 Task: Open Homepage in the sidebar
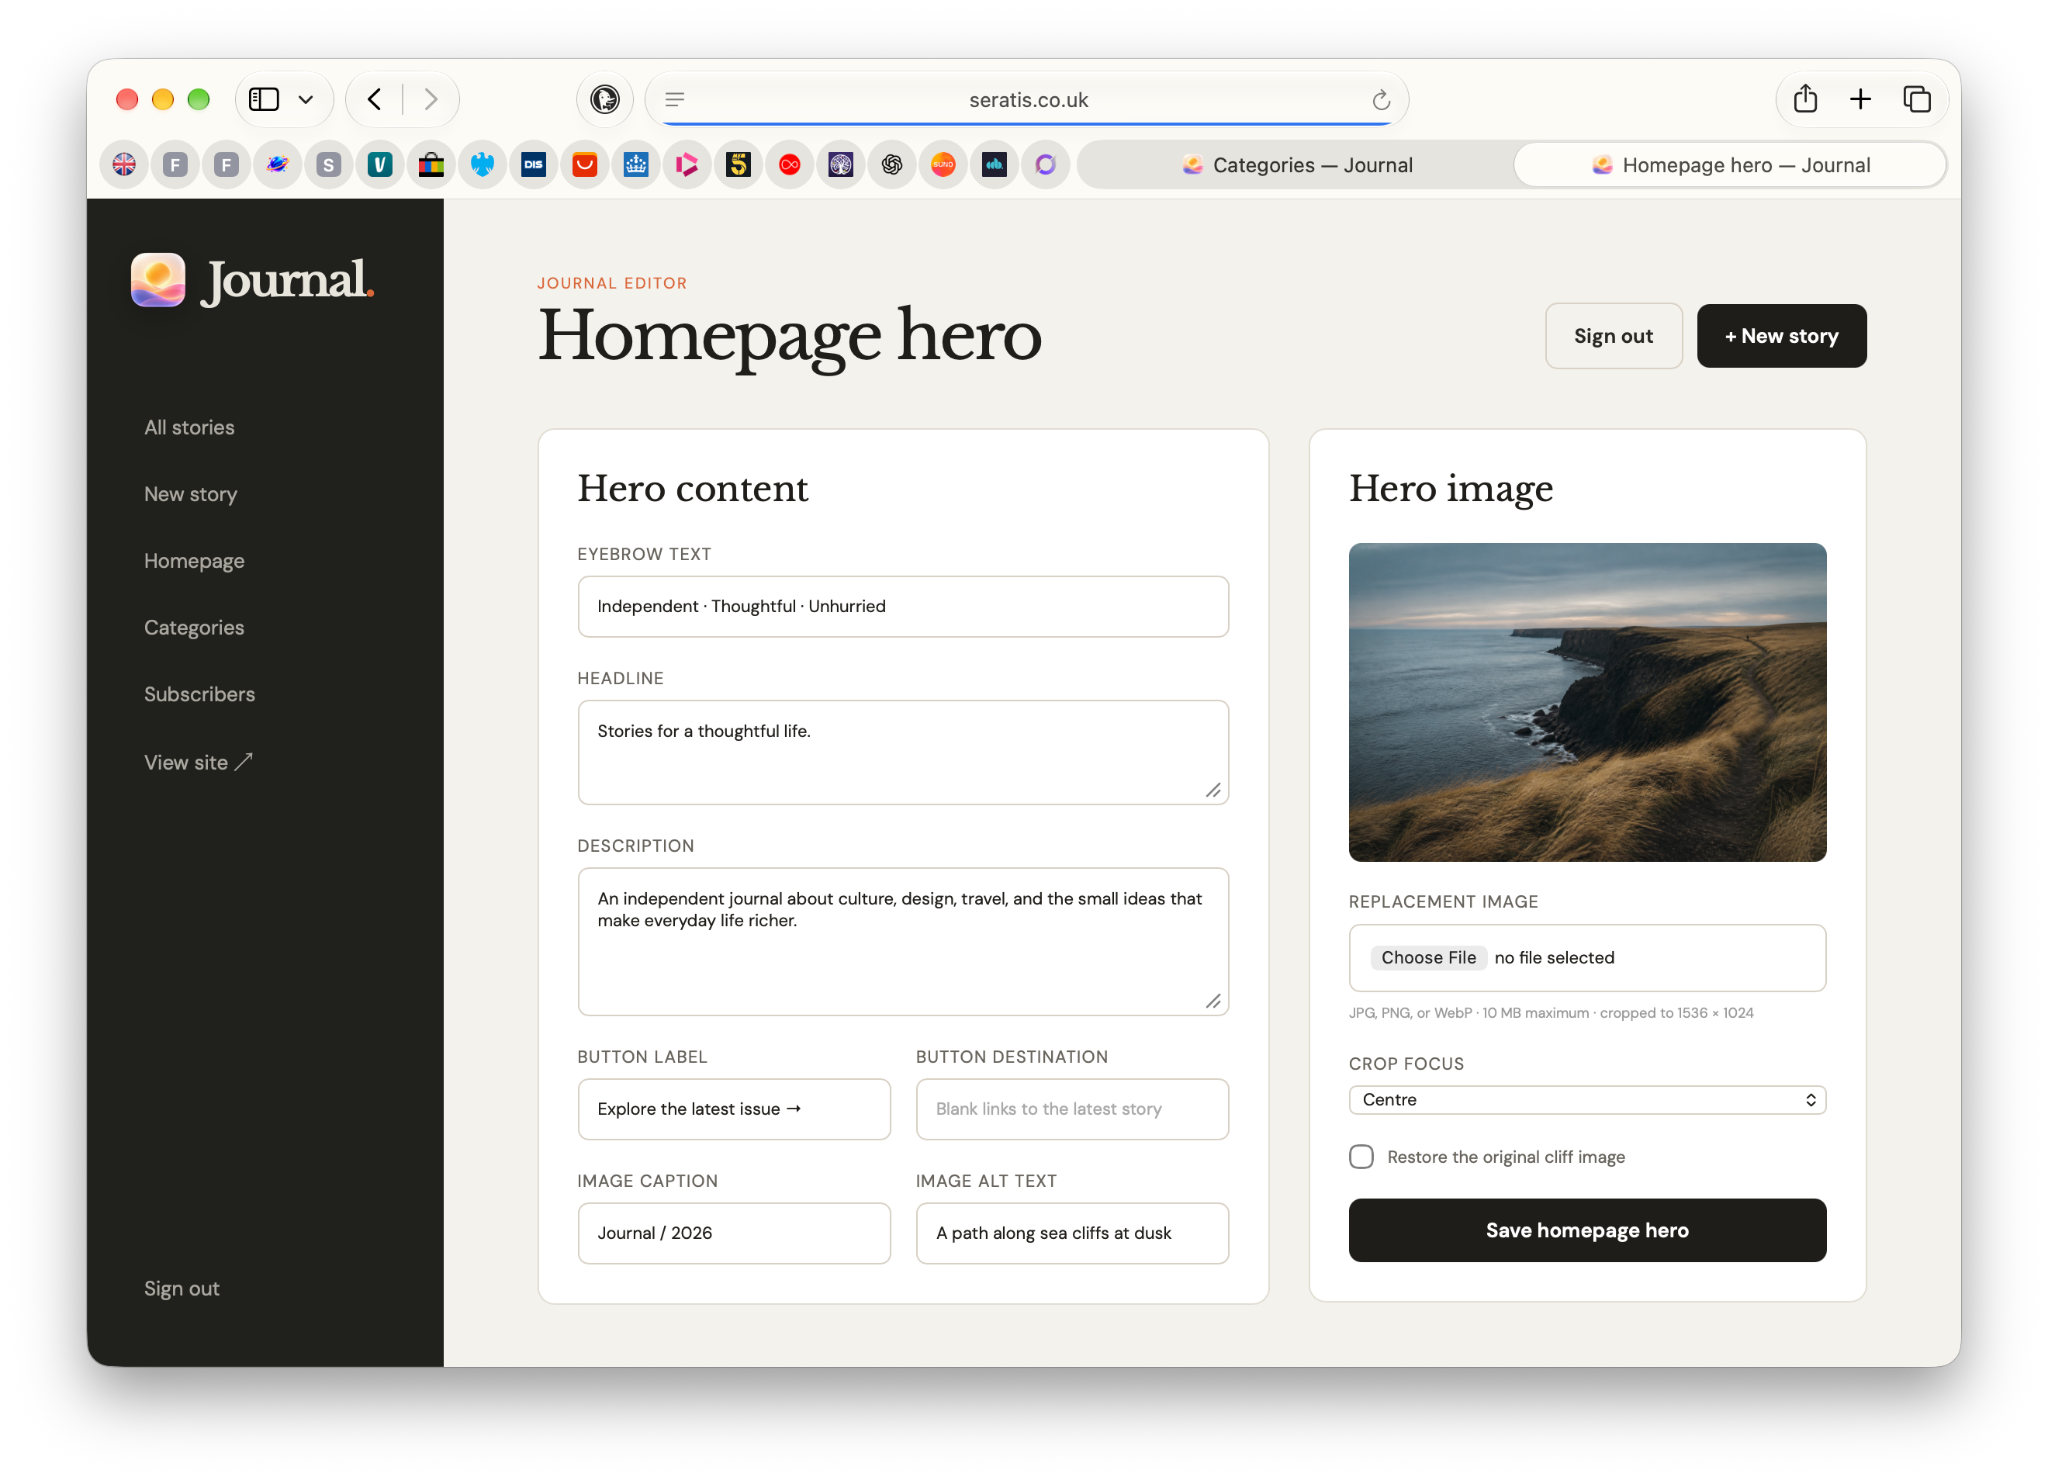pyautogui.click(x=194, y=561)
